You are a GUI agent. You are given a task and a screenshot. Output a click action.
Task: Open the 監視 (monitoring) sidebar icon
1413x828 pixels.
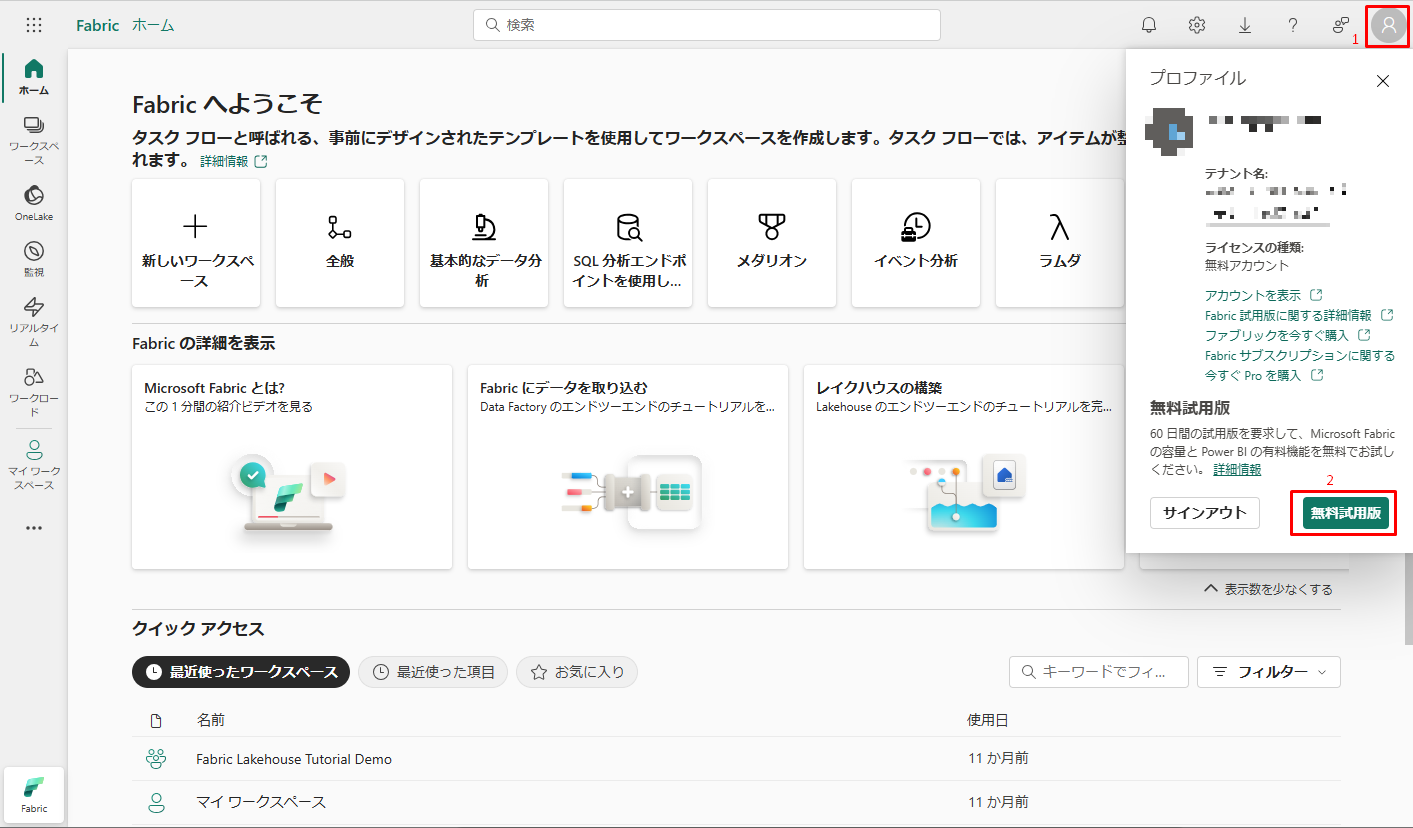coord(34,258)
